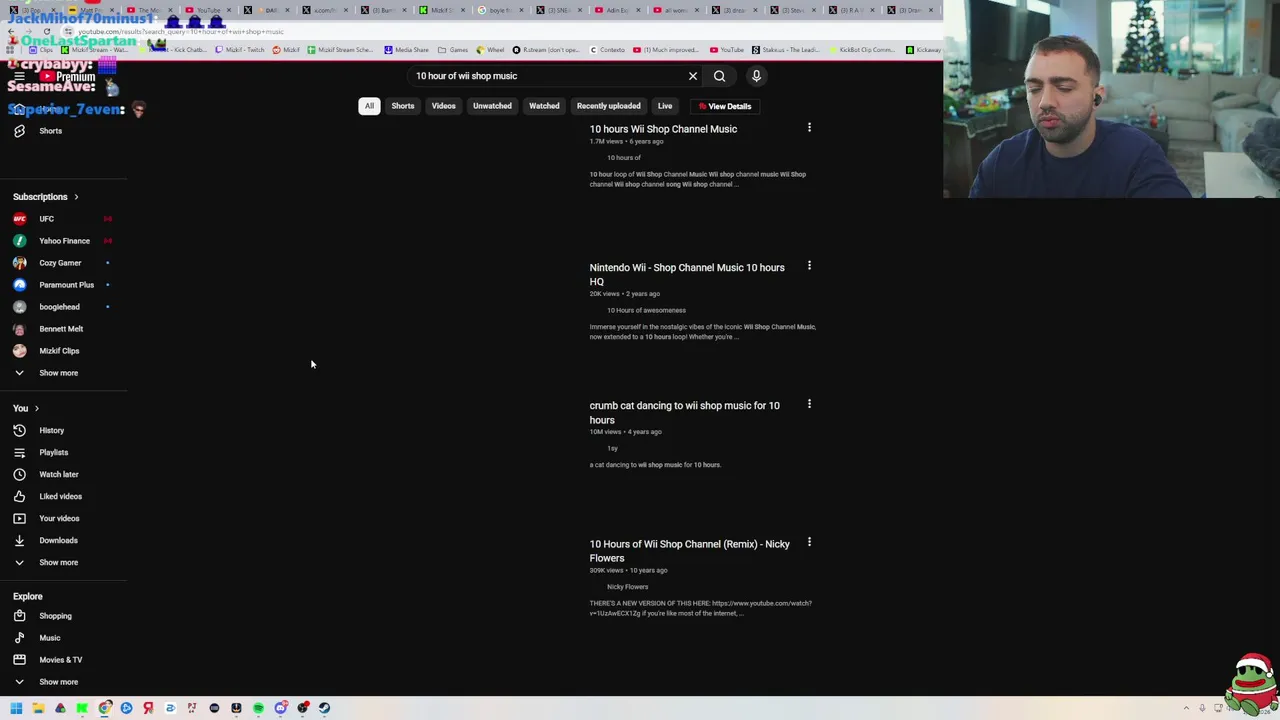Open Paramount Plus subscription
The width and height of the screenshot is (1280, 720).
point(64,285)
